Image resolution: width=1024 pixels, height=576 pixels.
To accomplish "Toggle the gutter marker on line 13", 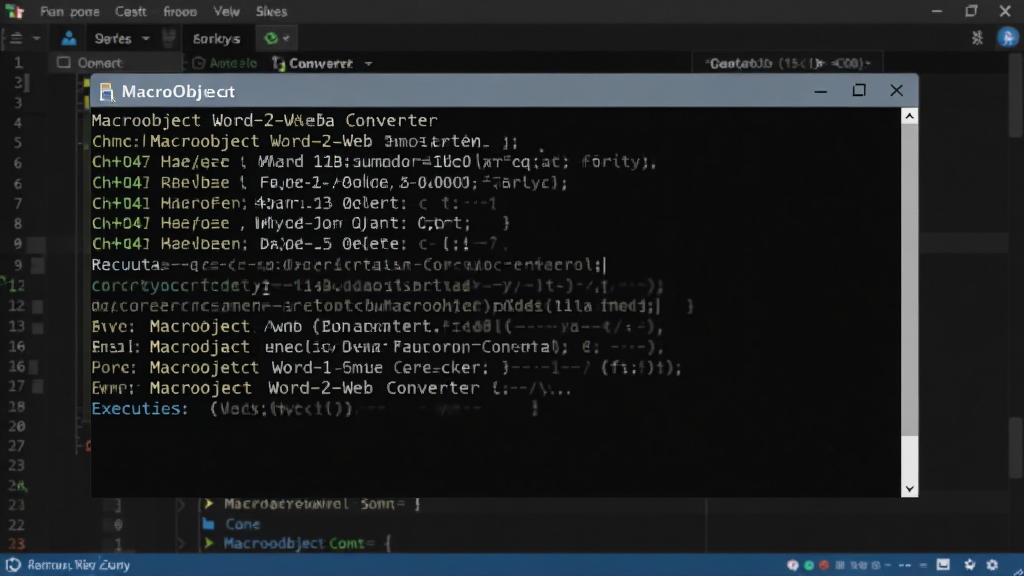I will [x=38, y=327].
